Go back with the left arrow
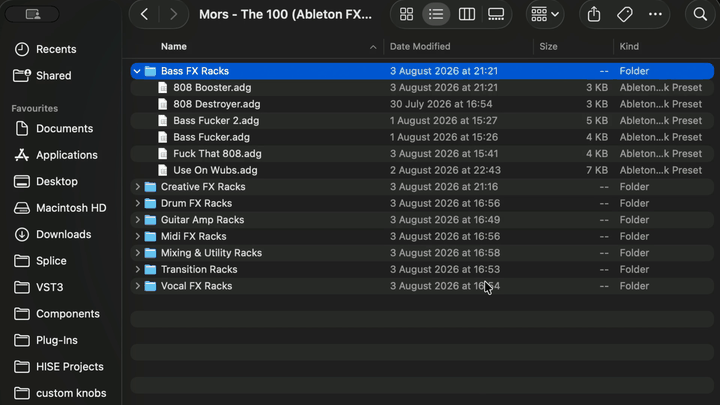The width and height of the screenshot is (720, 405). (x=145, y=14)
